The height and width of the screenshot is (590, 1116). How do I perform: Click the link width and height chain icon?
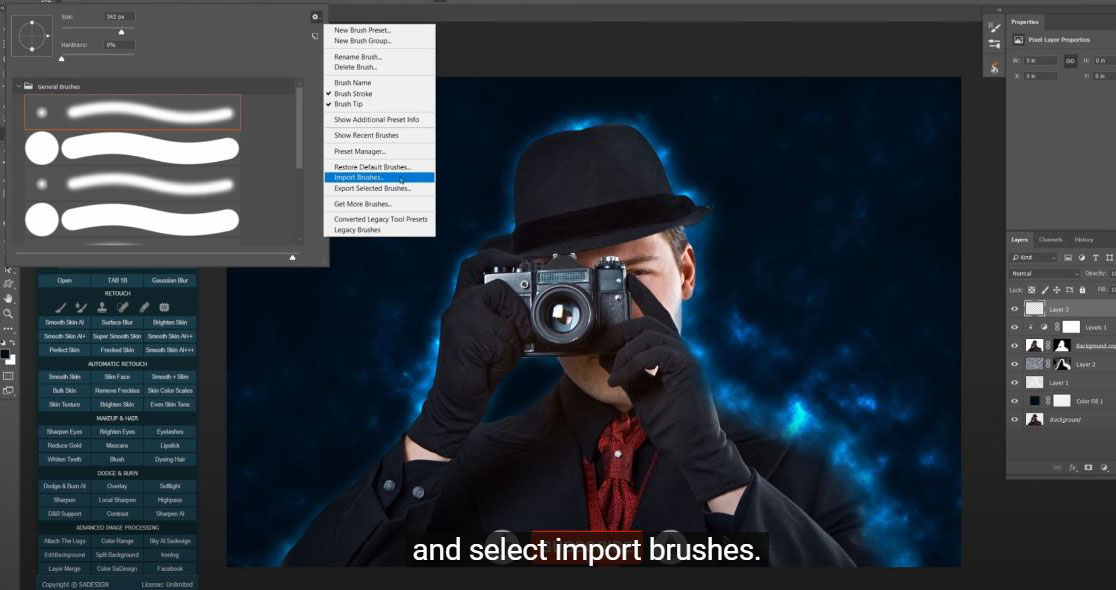1069,60
